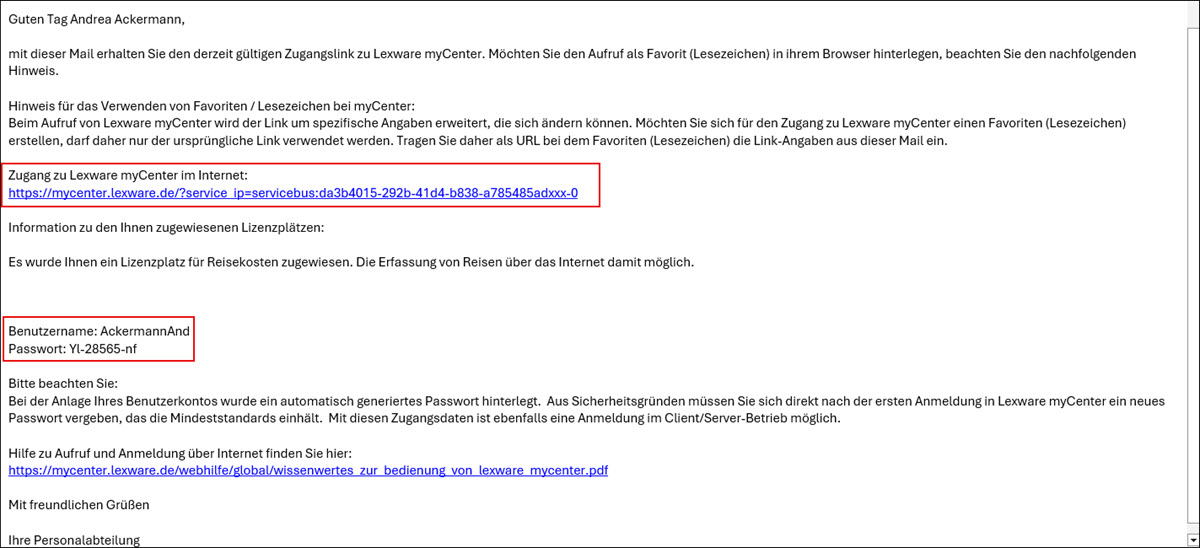Image resolution: width=1200 pixels, height=548 pixels.
Task: Click the 'Information zu den Ihnen zugewiesenen Lizenzplätzen' line
Action: click(x=166, y=228)
